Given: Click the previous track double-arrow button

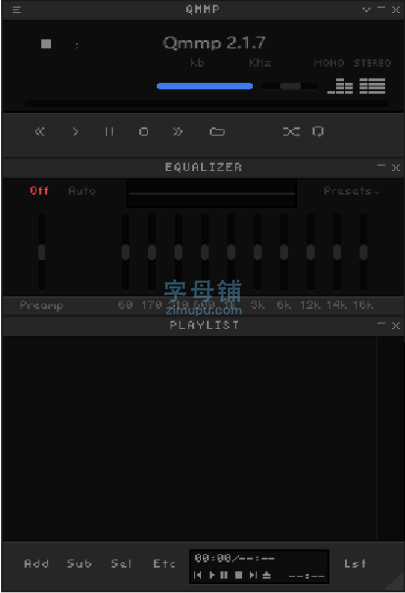Looking at the screenshot, I should point(40,132).
